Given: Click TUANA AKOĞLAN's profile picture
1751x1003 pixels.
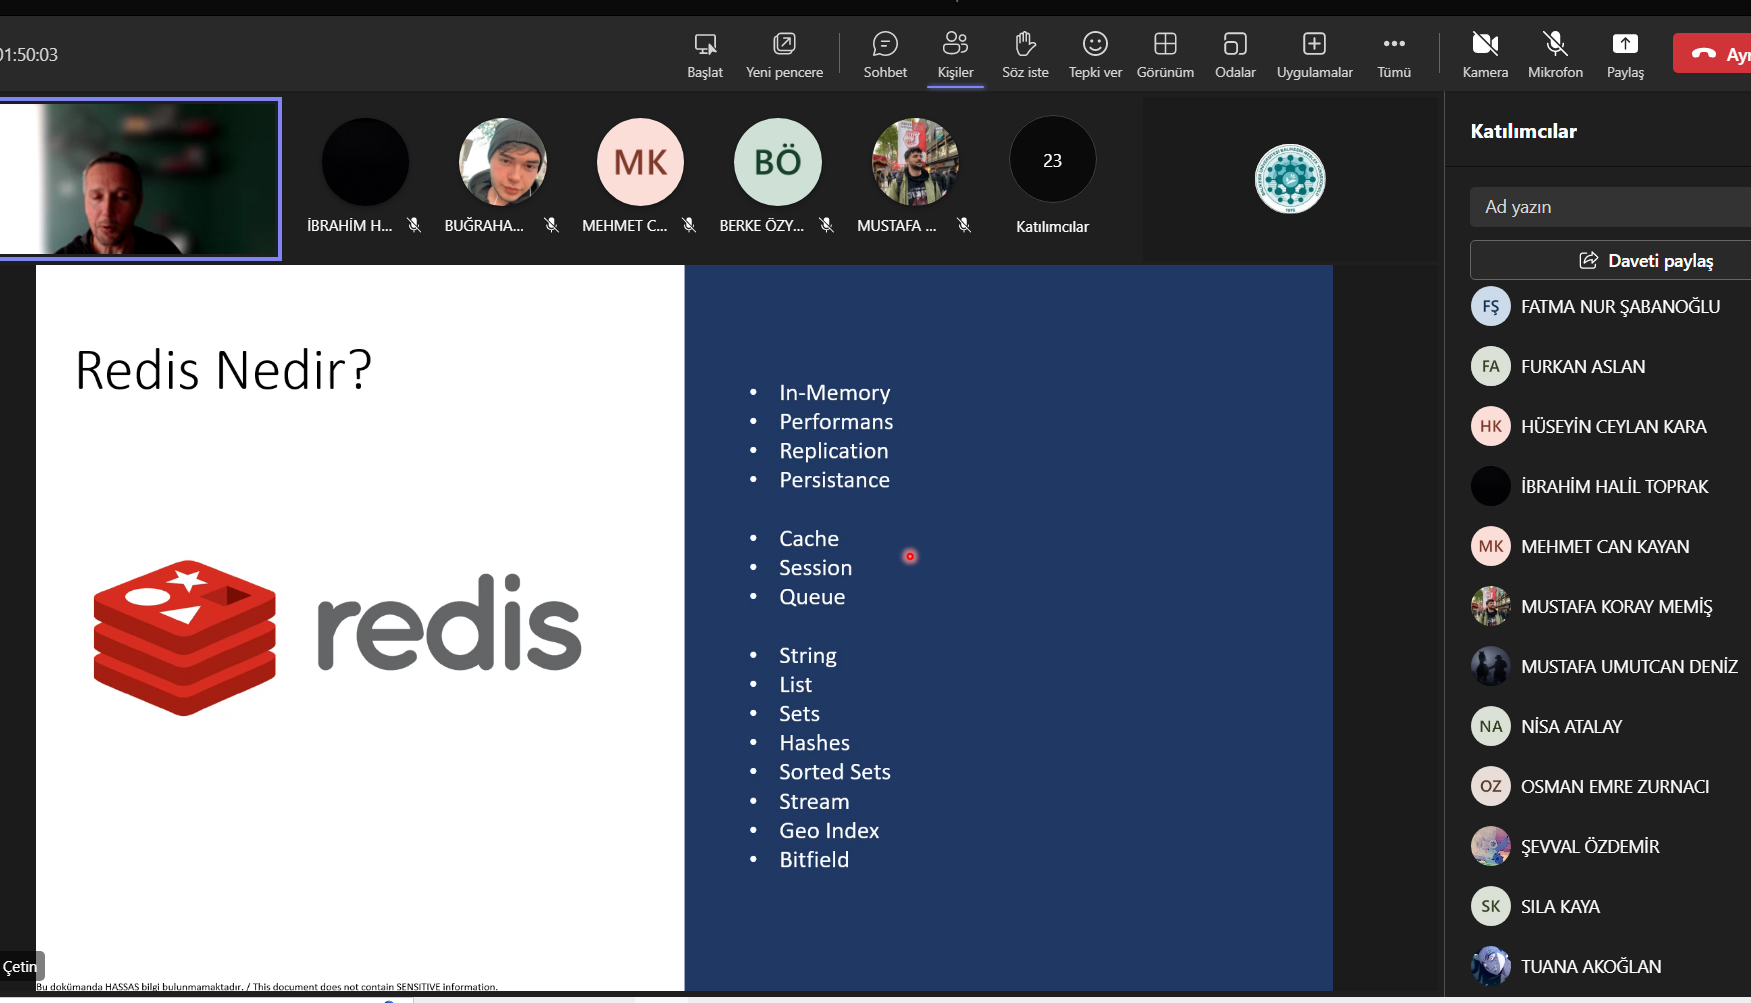Looking at the screenshot, I should click(x=1490, y=966).
